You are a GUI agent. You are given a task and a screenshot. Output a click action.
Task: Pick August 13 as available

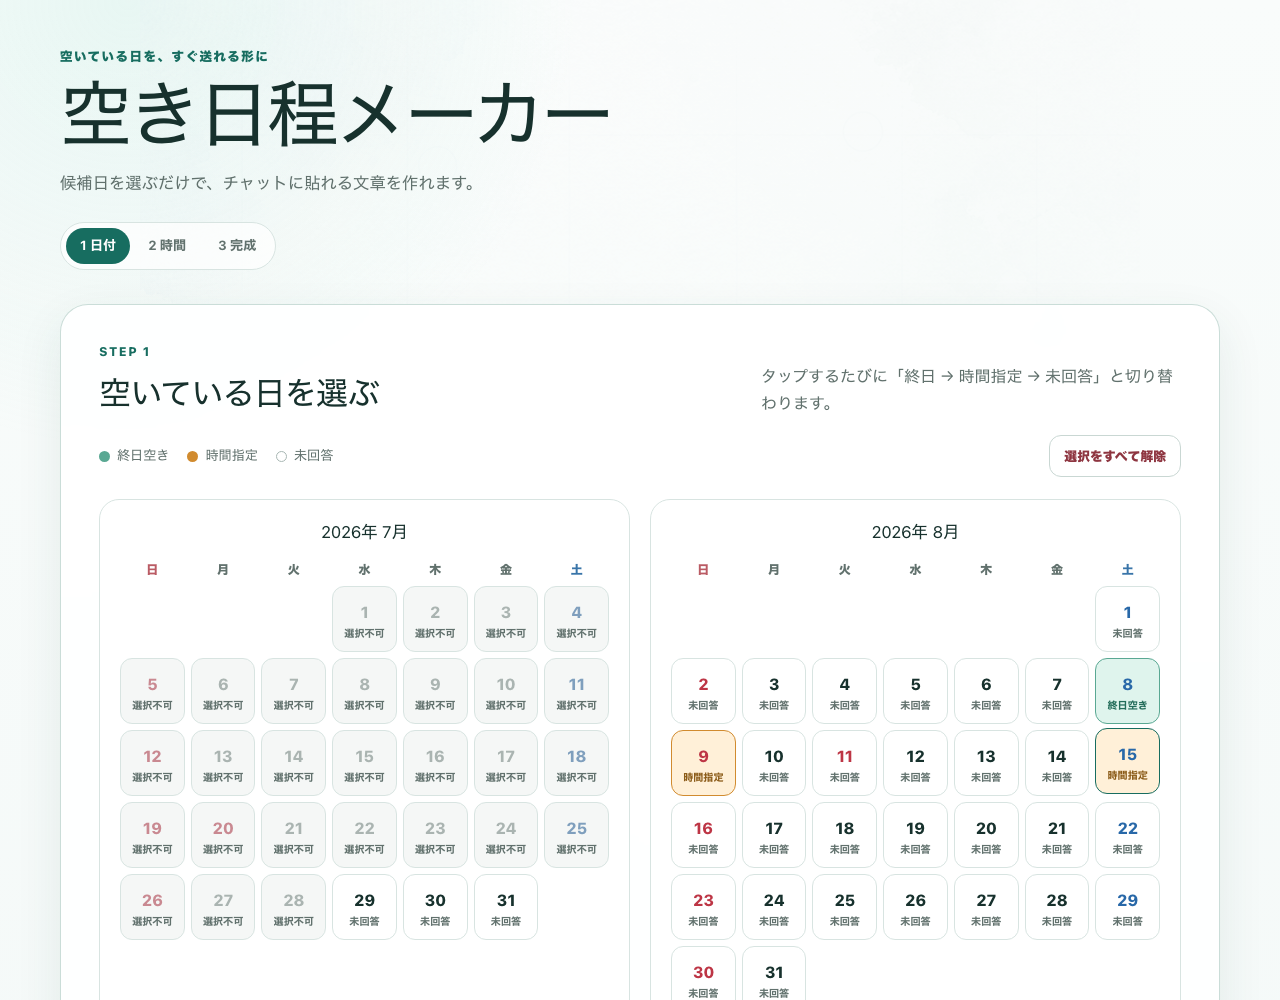point(986,763)
